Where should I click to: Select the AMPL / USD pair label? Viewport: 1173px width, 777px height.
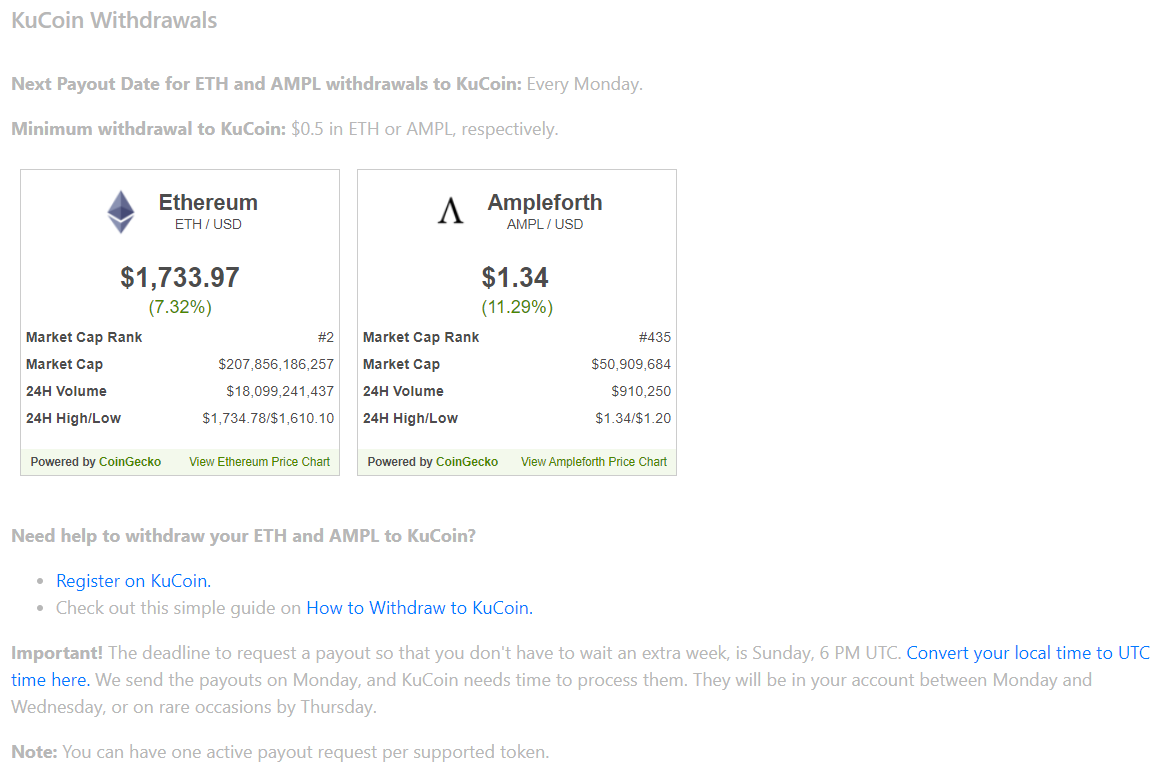tap(545, 224)
